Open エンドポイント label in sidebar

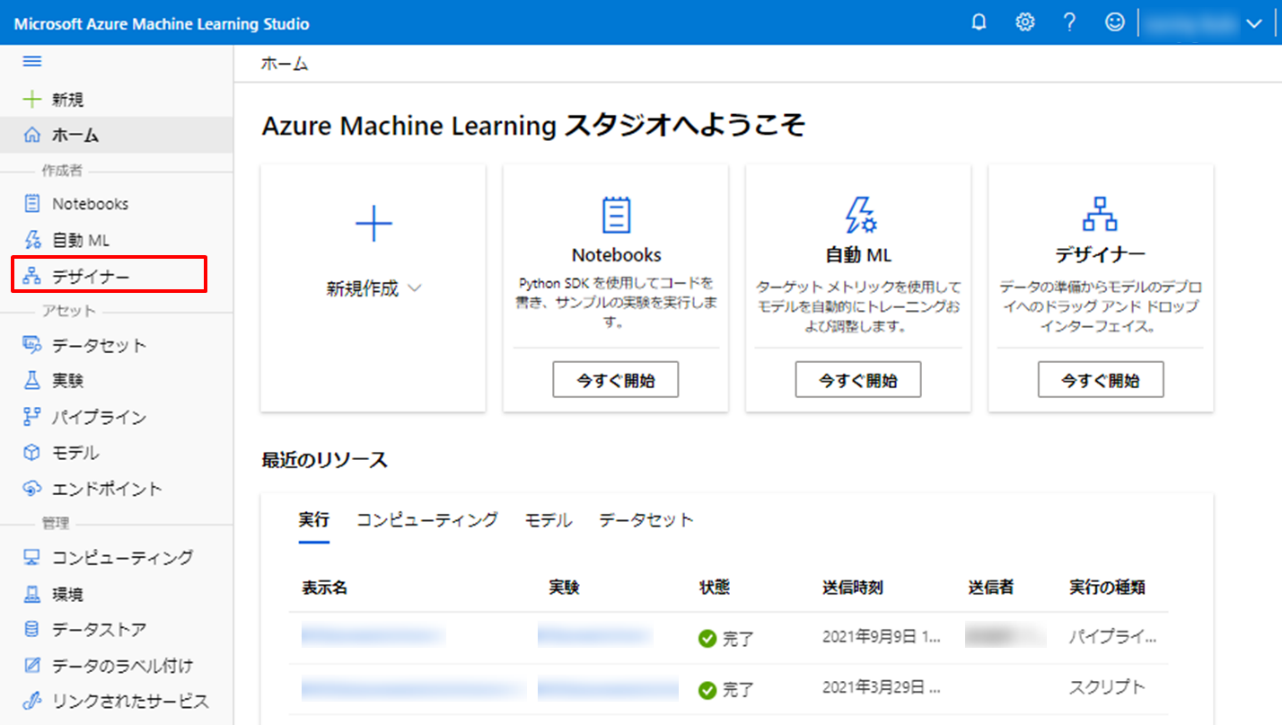[107, 489]
